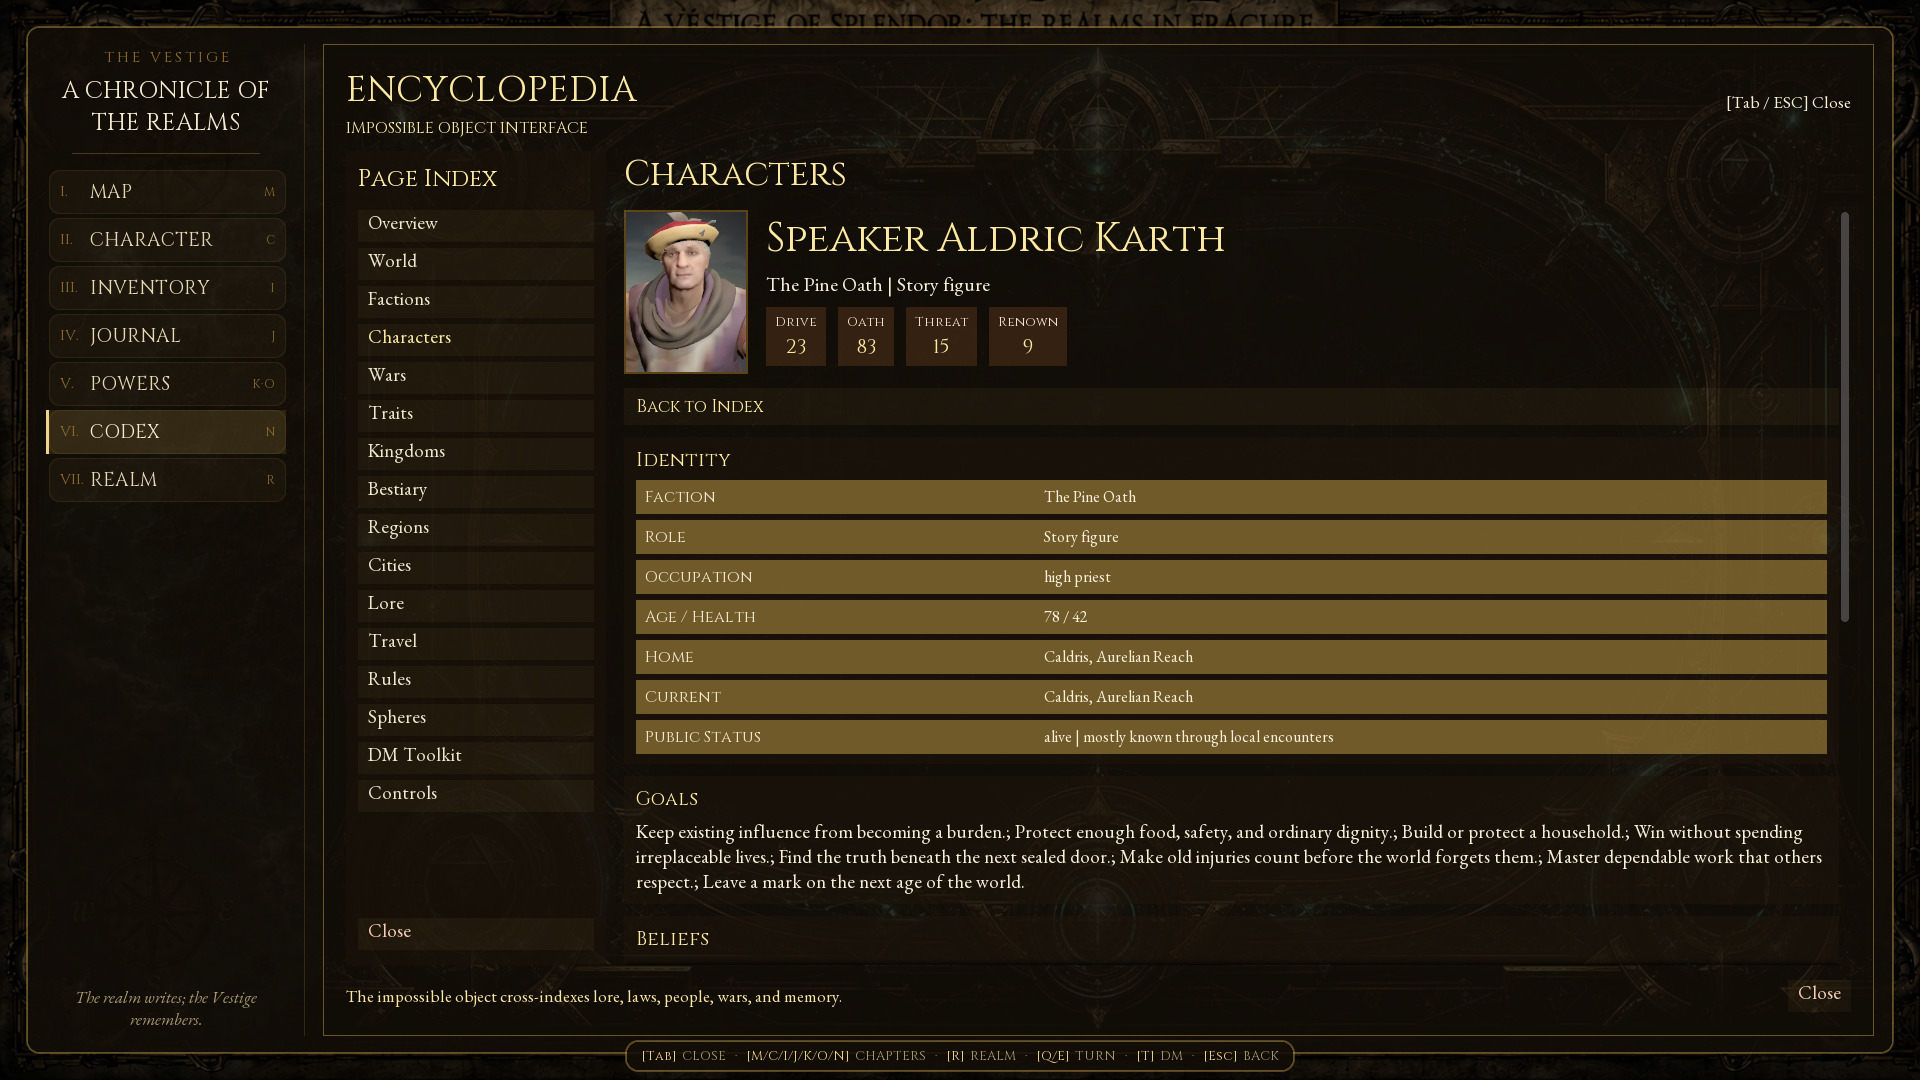Click the Age / Health row 78 / 42
The image size is (1920, 1080).
pos(1231,617)
